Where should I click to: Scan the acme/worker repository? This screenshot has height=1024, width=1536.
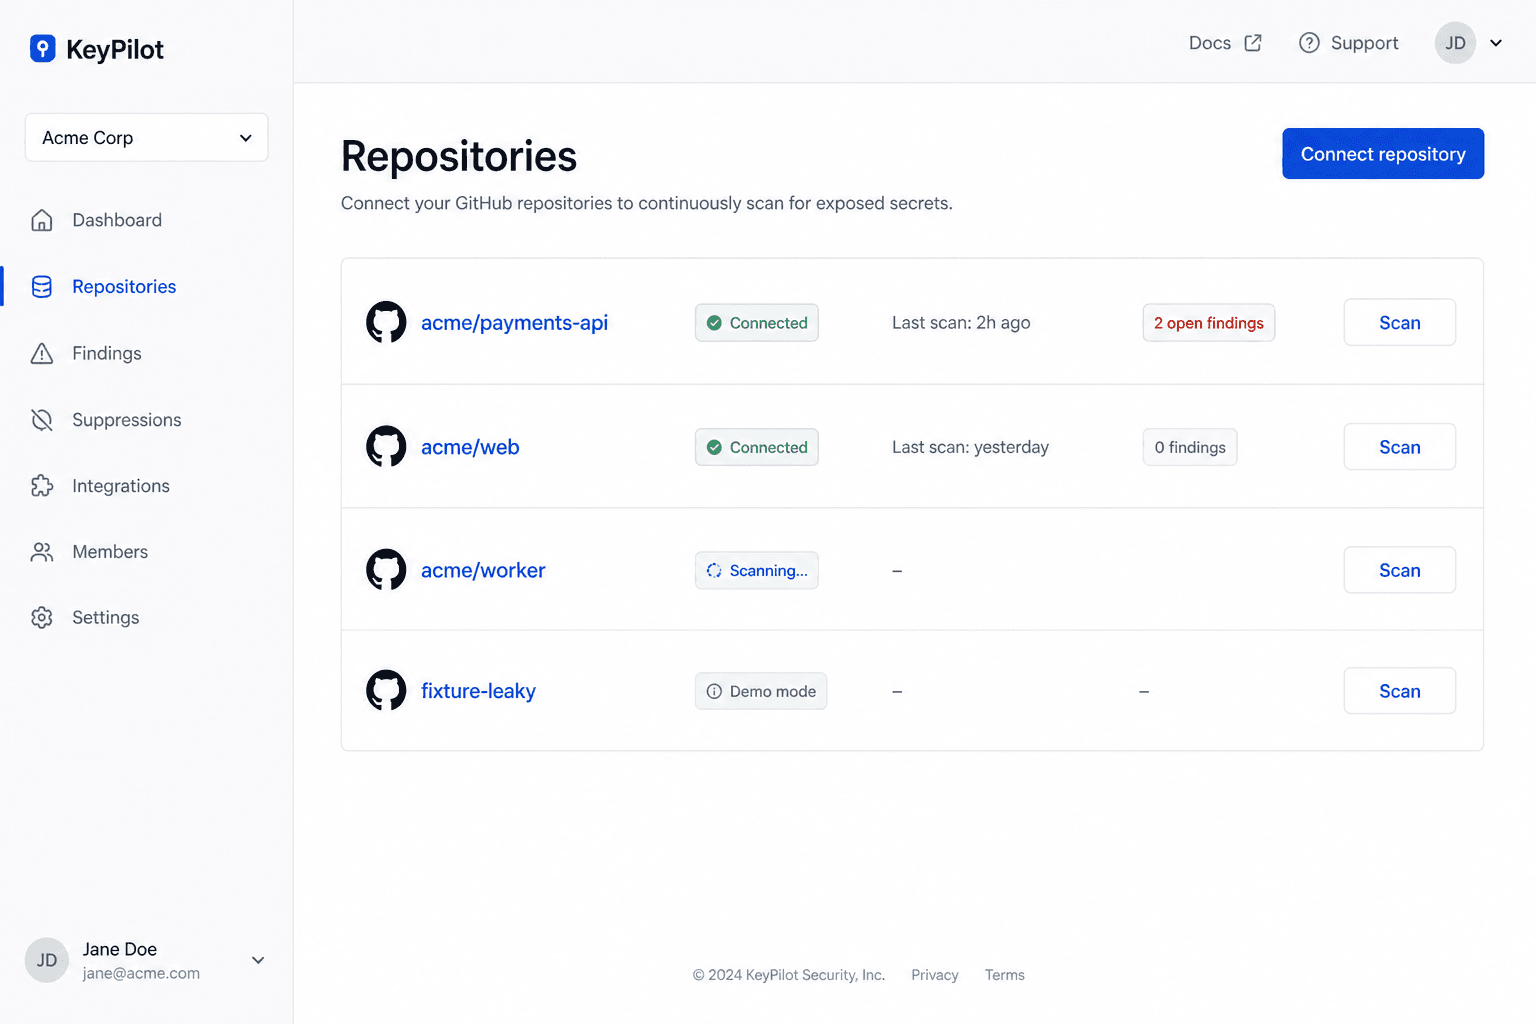pos(1399,570)
